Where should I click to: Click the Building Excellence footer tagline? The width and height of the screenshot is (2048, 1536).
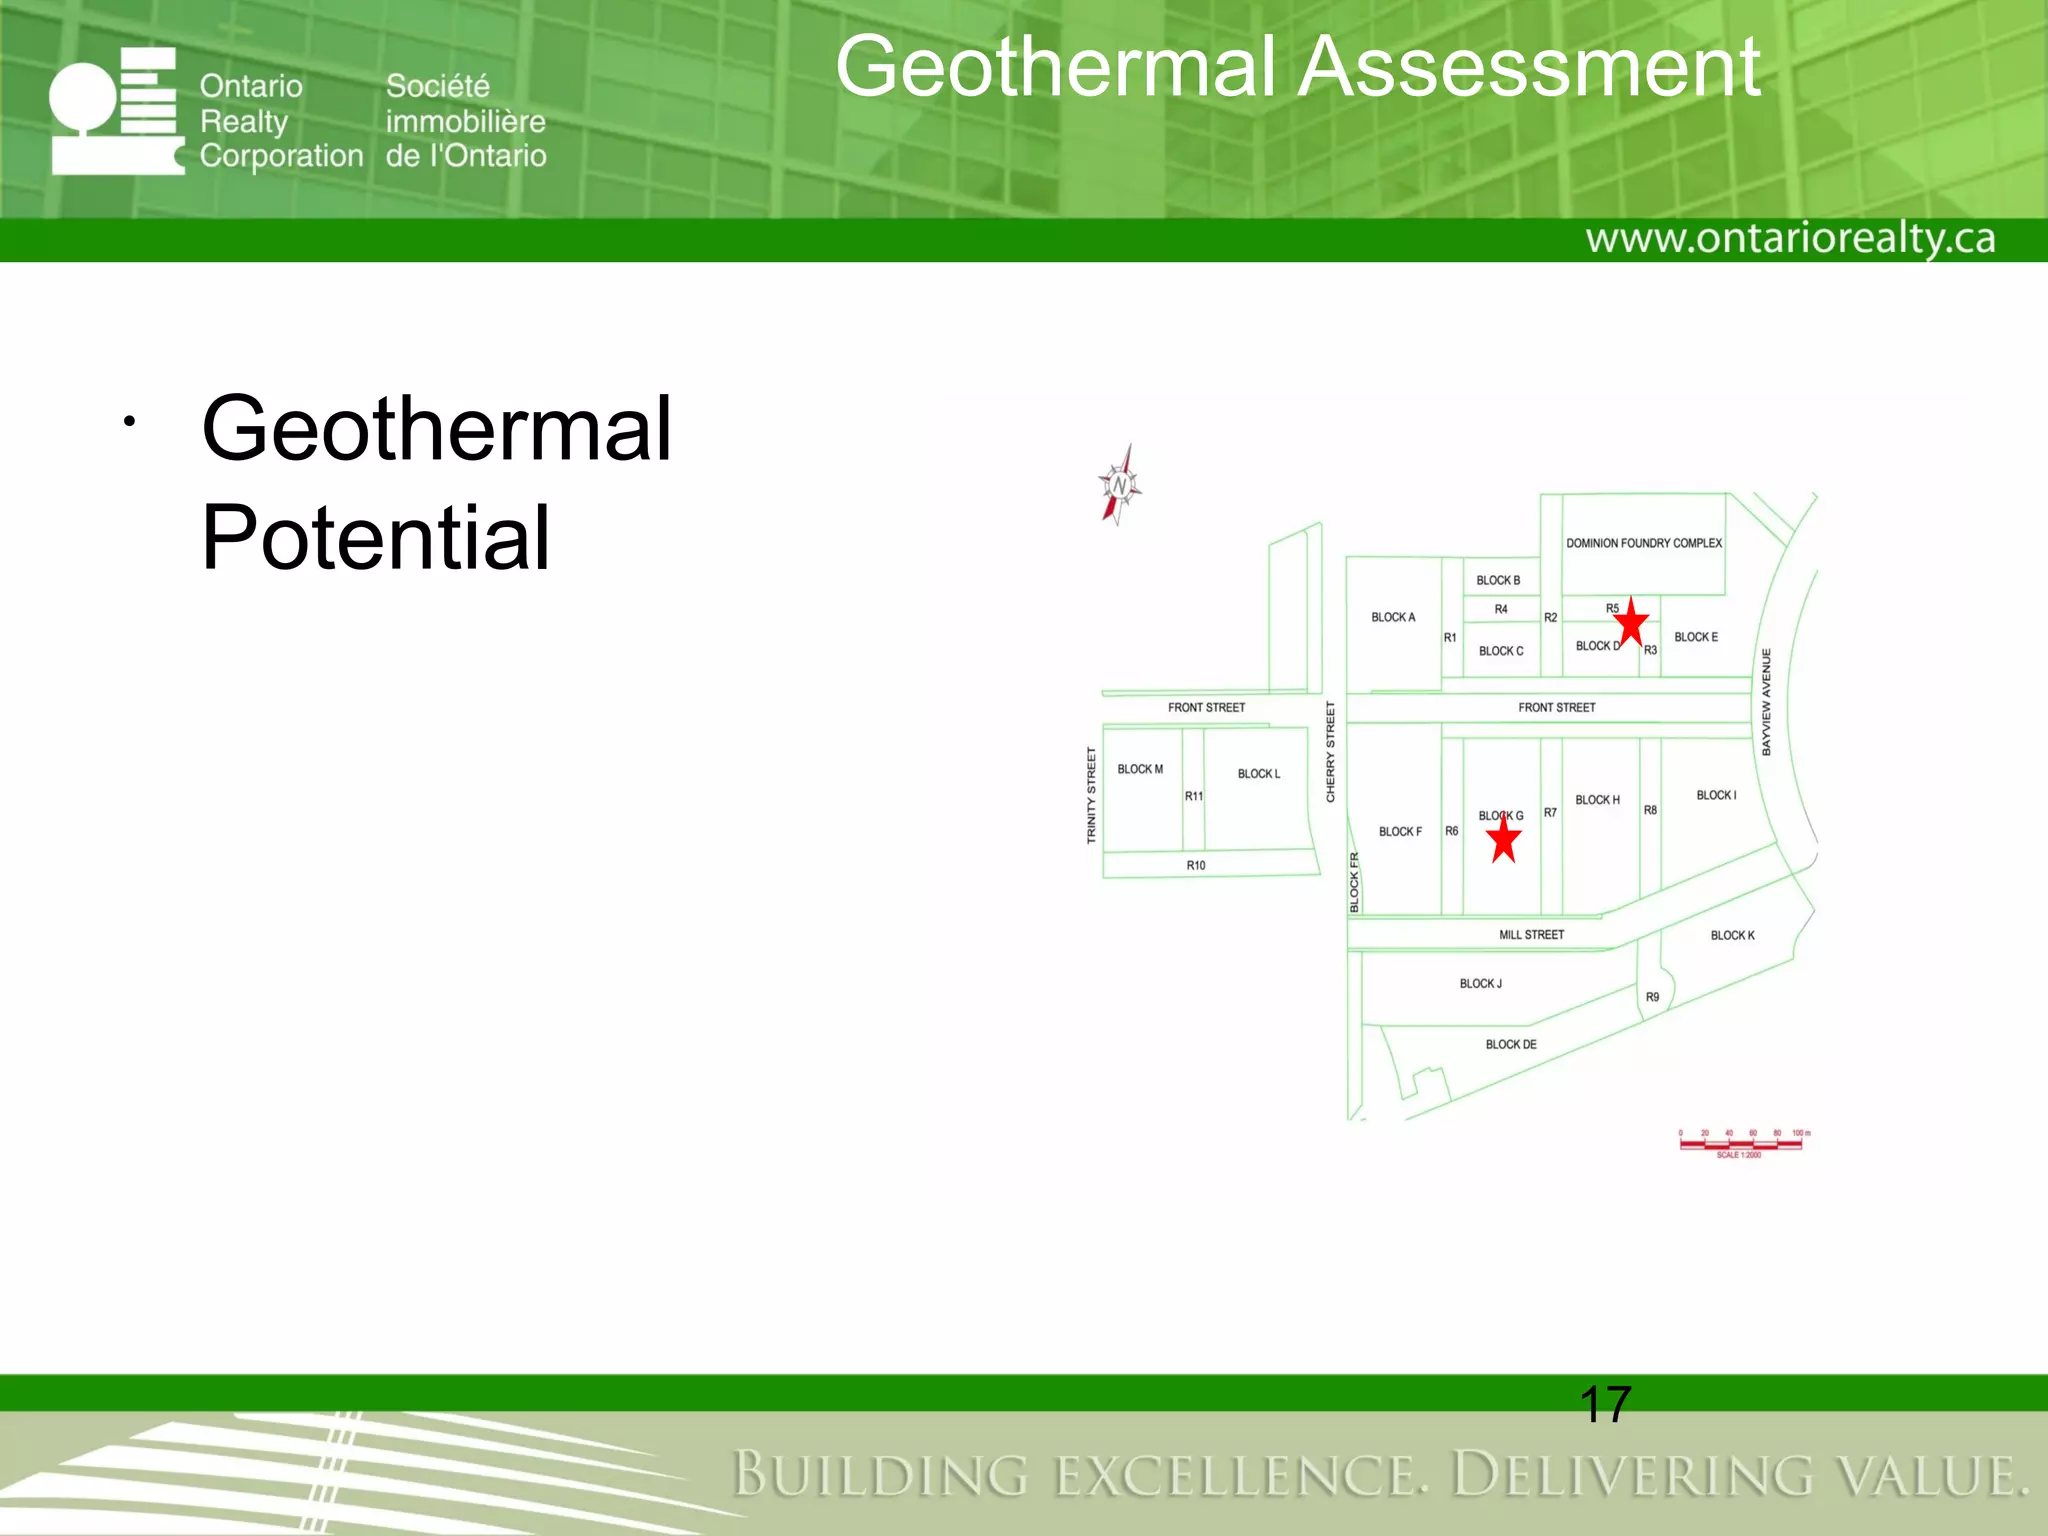click(1380, 1476)
